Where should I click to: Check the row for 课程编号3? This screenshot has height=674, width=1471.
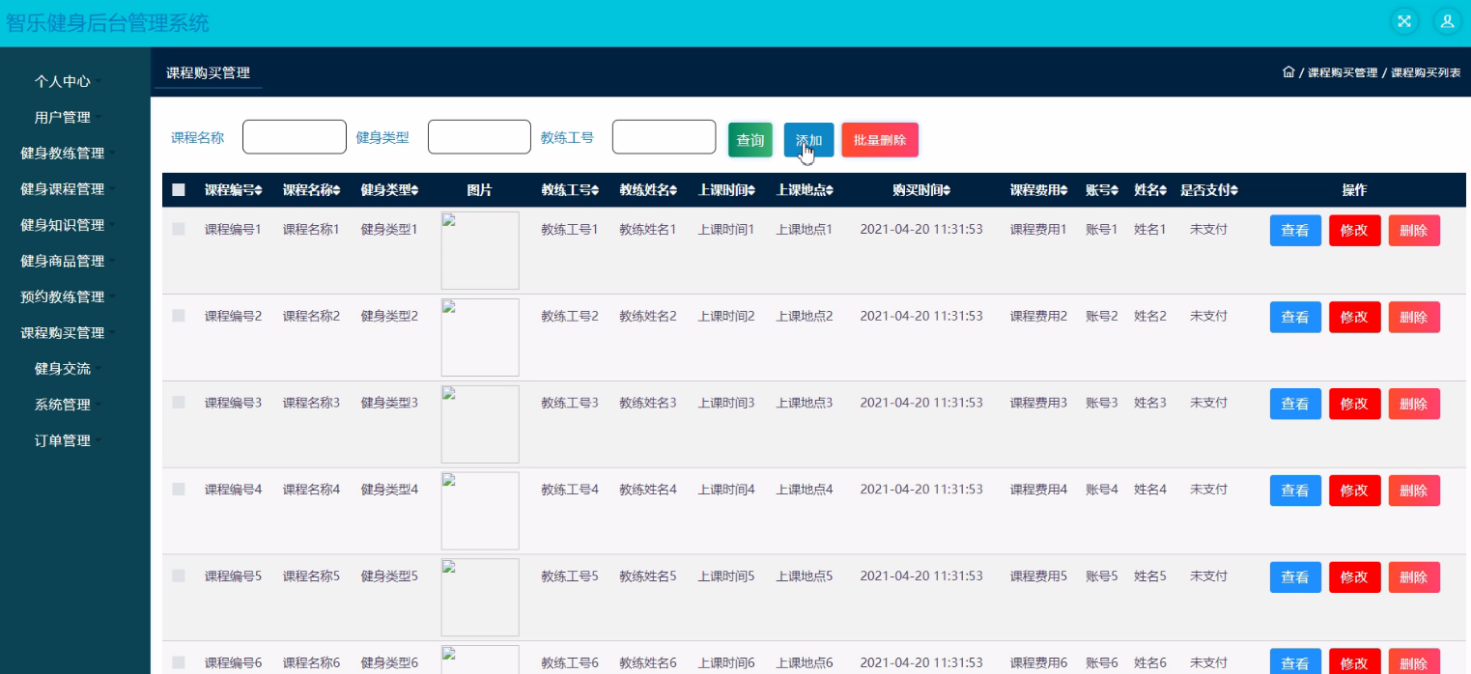(x=179, y=402)
